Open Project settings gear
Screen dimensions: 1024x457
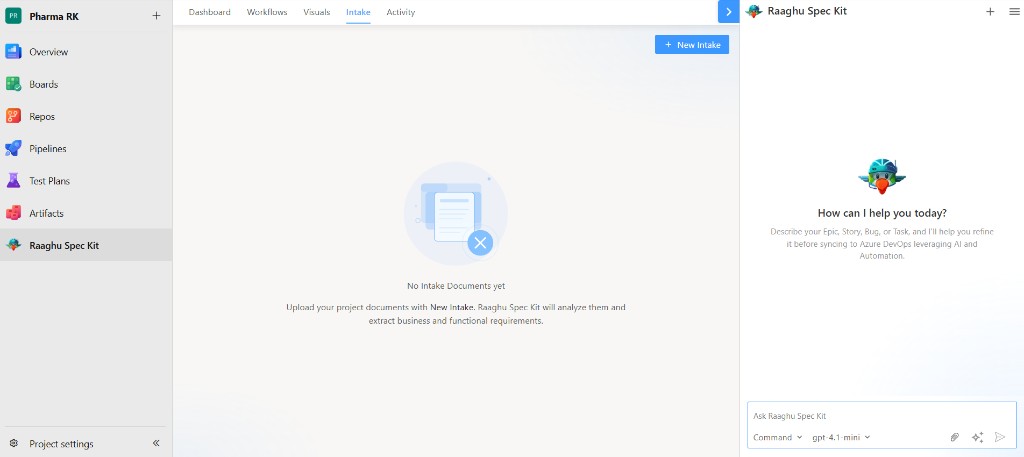click(13, 443)
